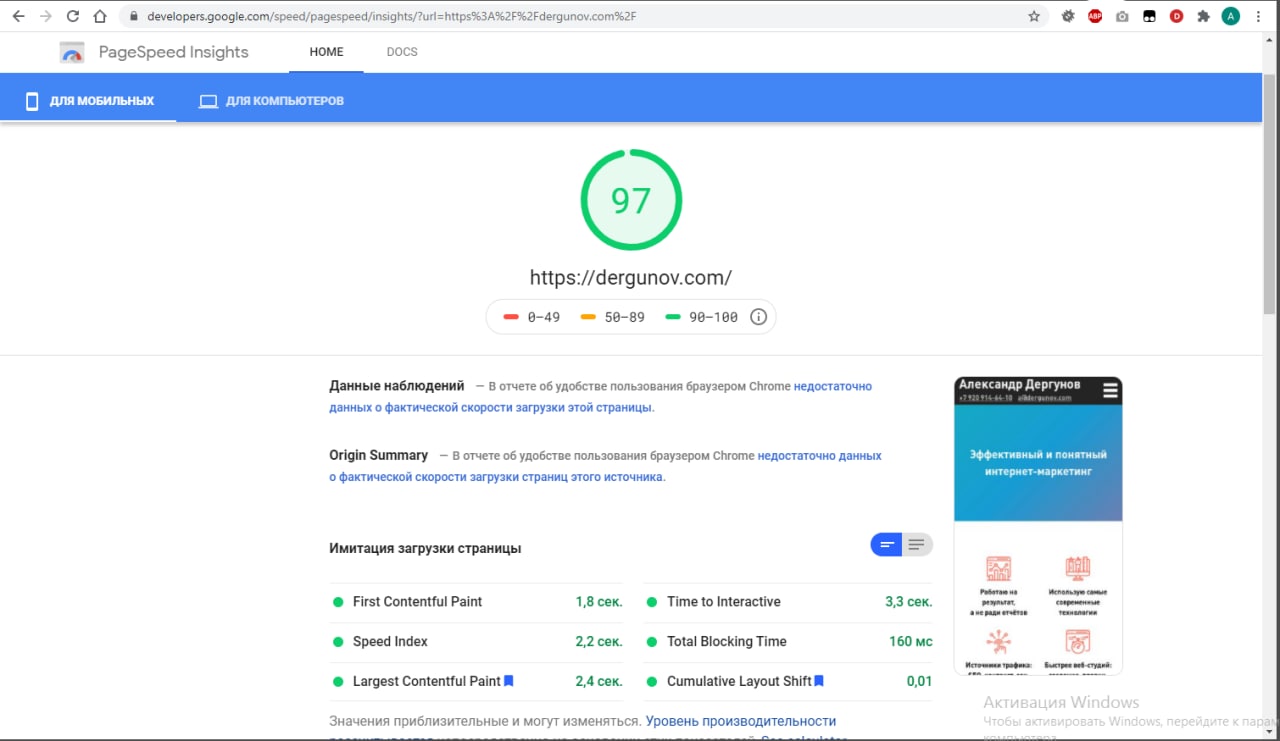1280x741 pixels.
Task: Click the https://dergunov.com/ URL text
Action: [x=631, y=277]
